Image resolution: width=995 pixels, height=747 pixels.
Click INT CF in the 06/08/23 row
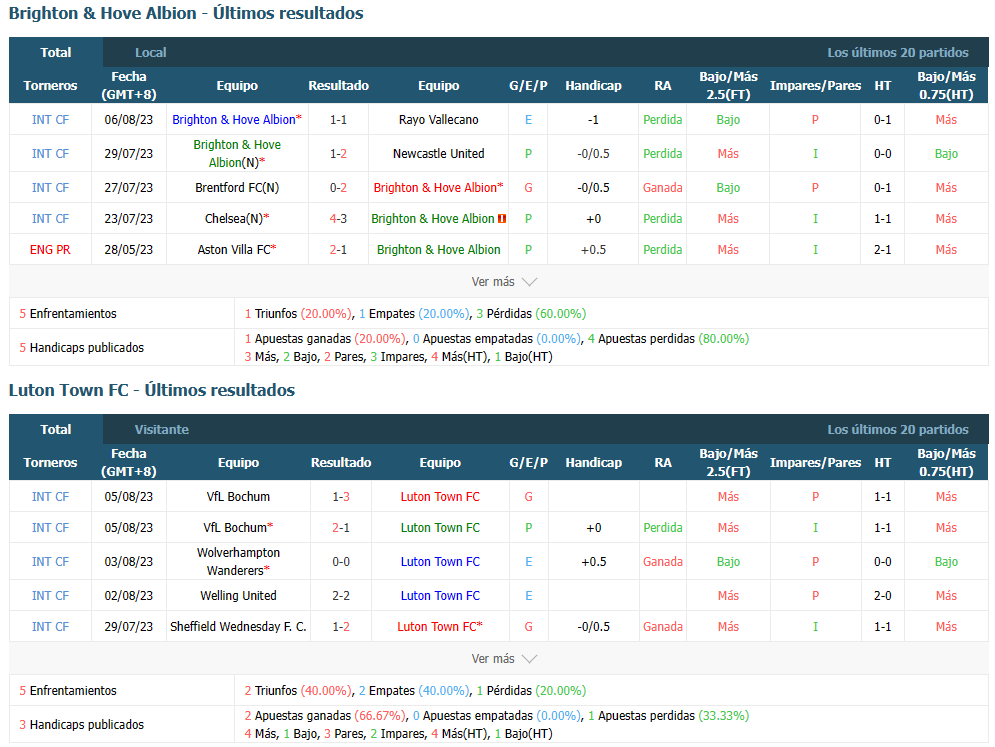click(50, 120)
